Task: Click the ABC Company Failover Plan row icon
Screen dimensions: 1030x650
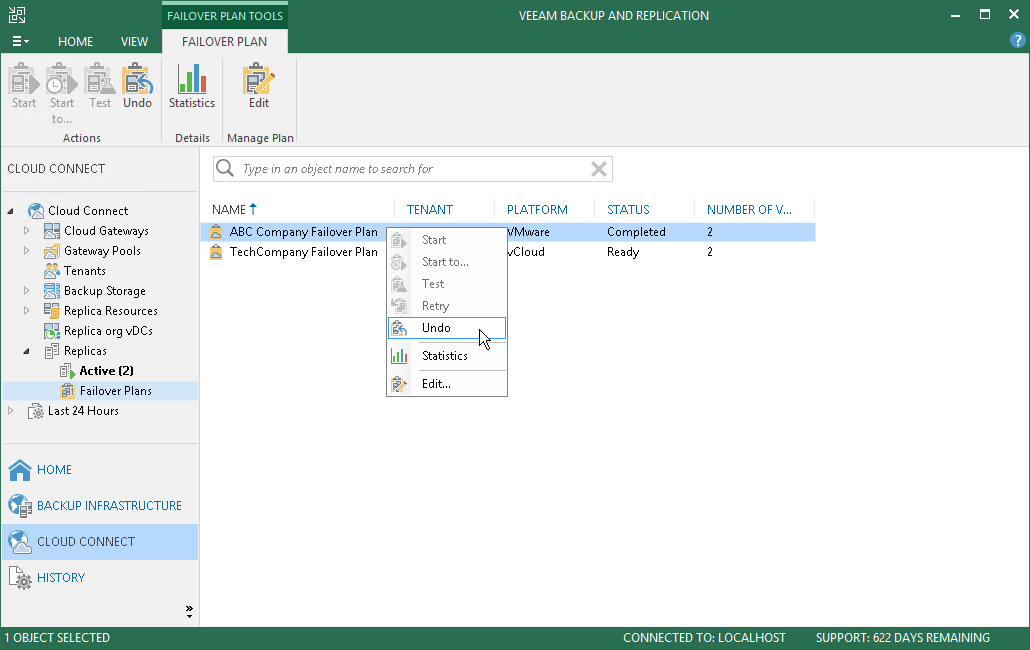Action: click(216, 232)
